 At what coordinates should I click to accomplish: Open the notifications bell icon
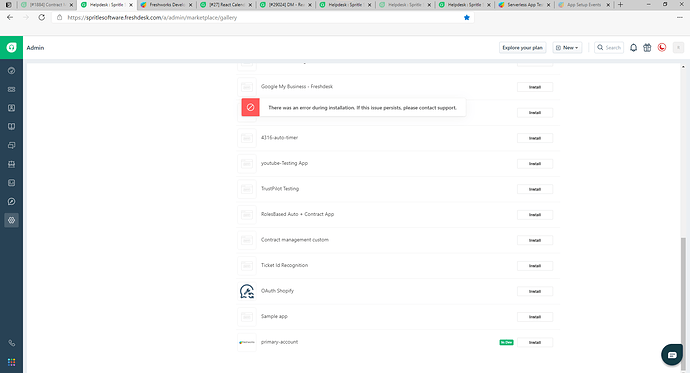633,48
